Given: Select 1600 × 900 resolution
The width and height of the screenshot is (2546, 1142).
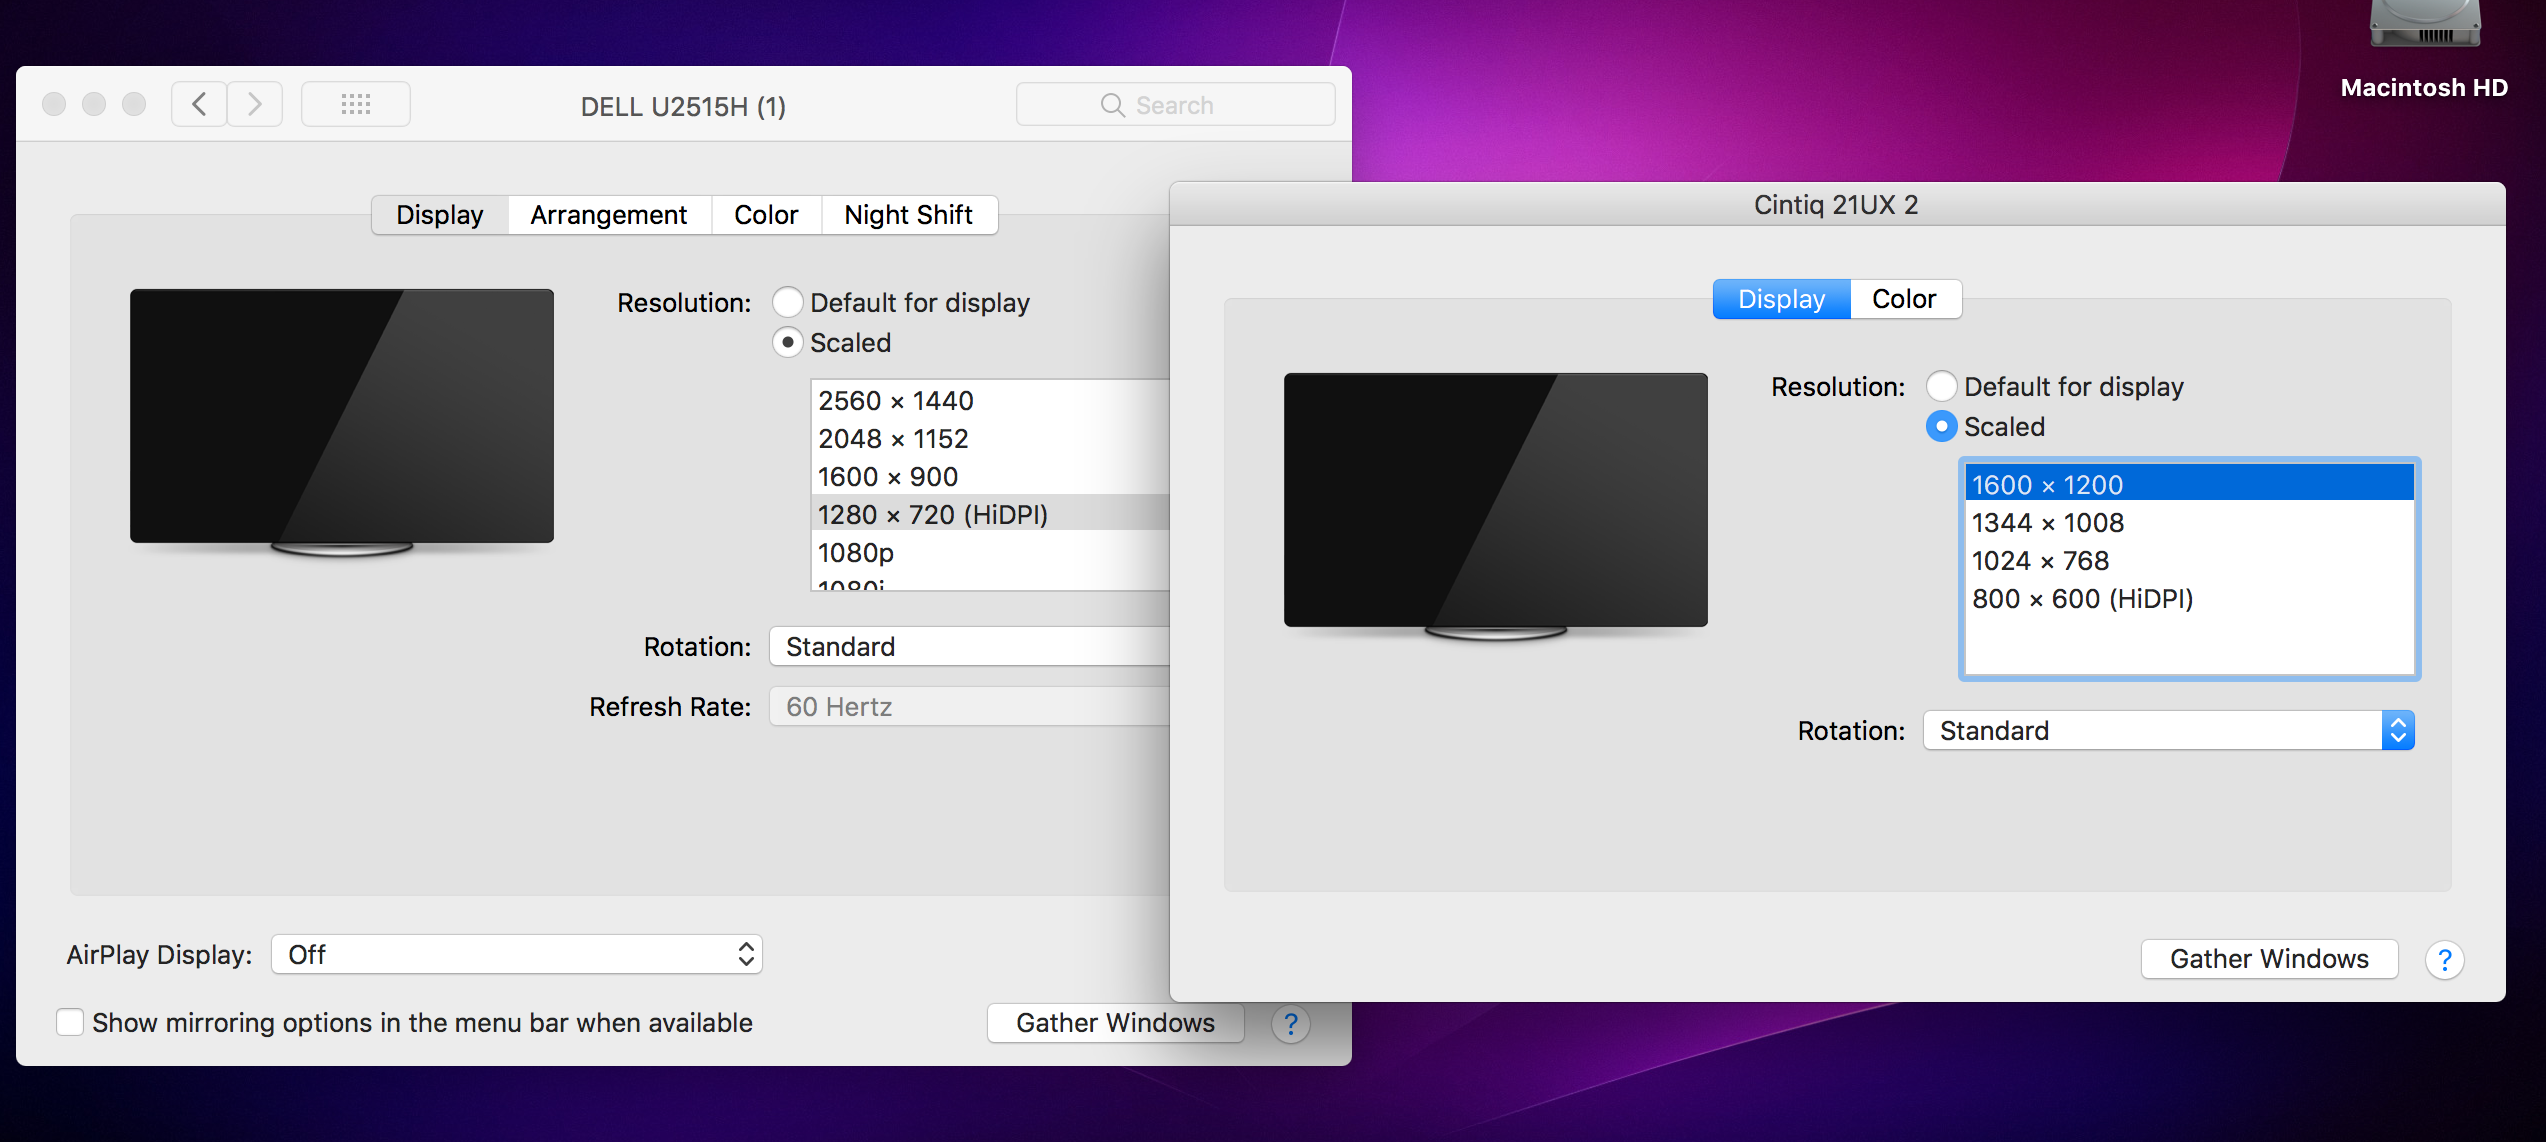Looking at the screenshot, I should click(990, 476).
